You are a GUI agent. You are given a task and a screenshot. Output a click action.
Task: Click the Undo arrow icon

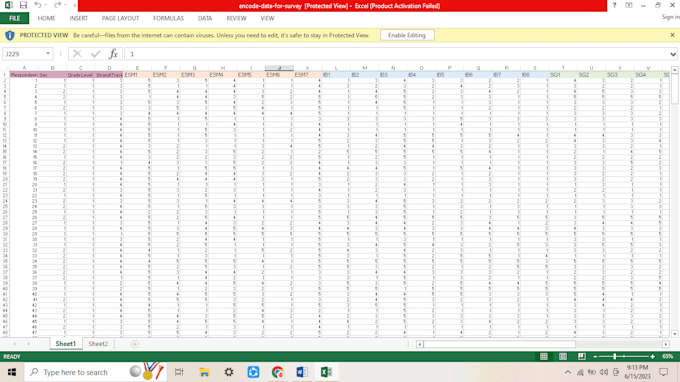click(x=38, y=5)
